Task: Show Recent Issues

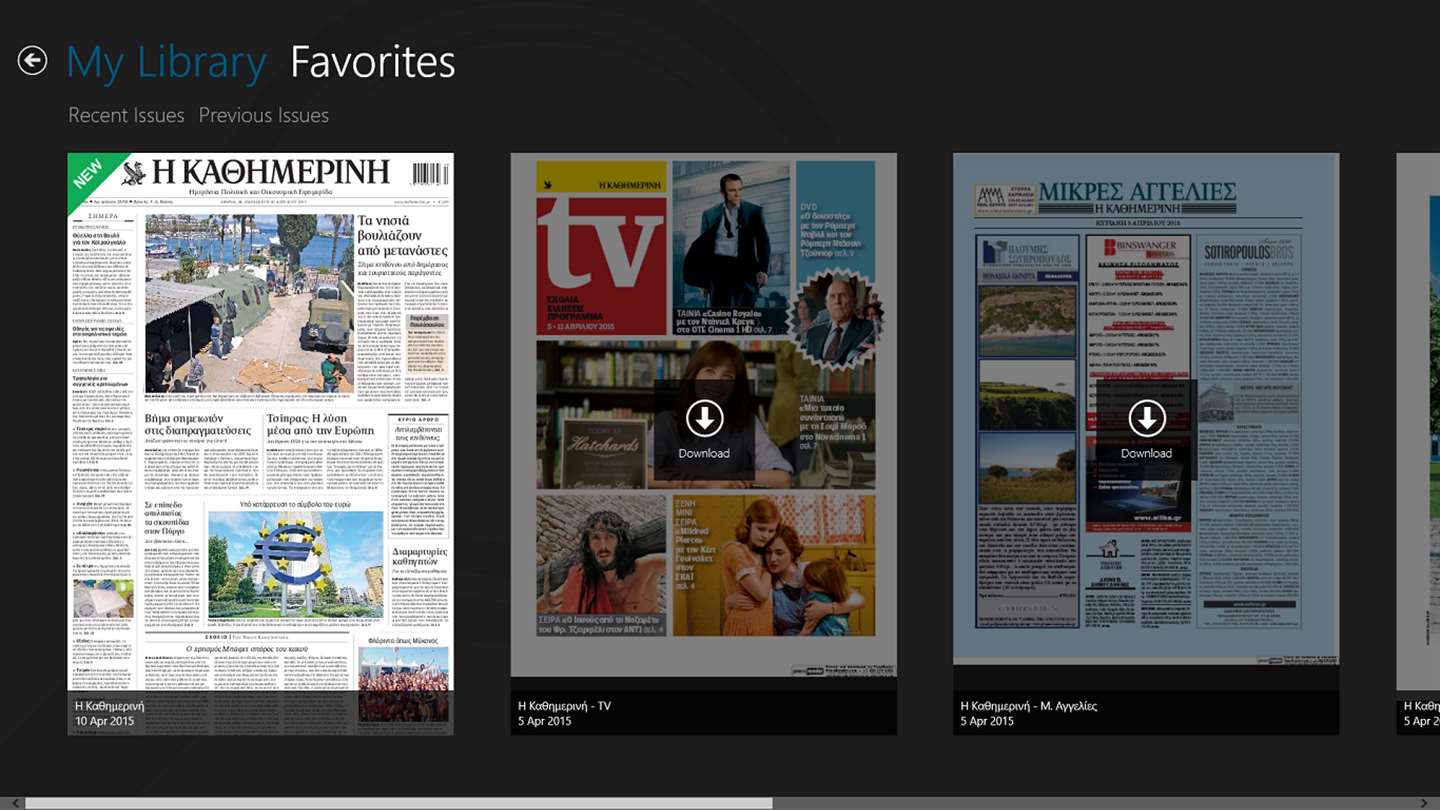Action: [126, 115]
